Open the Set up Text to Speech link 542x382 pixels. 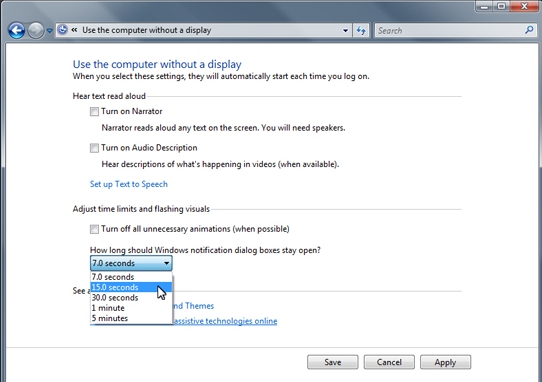click(129, 184)
